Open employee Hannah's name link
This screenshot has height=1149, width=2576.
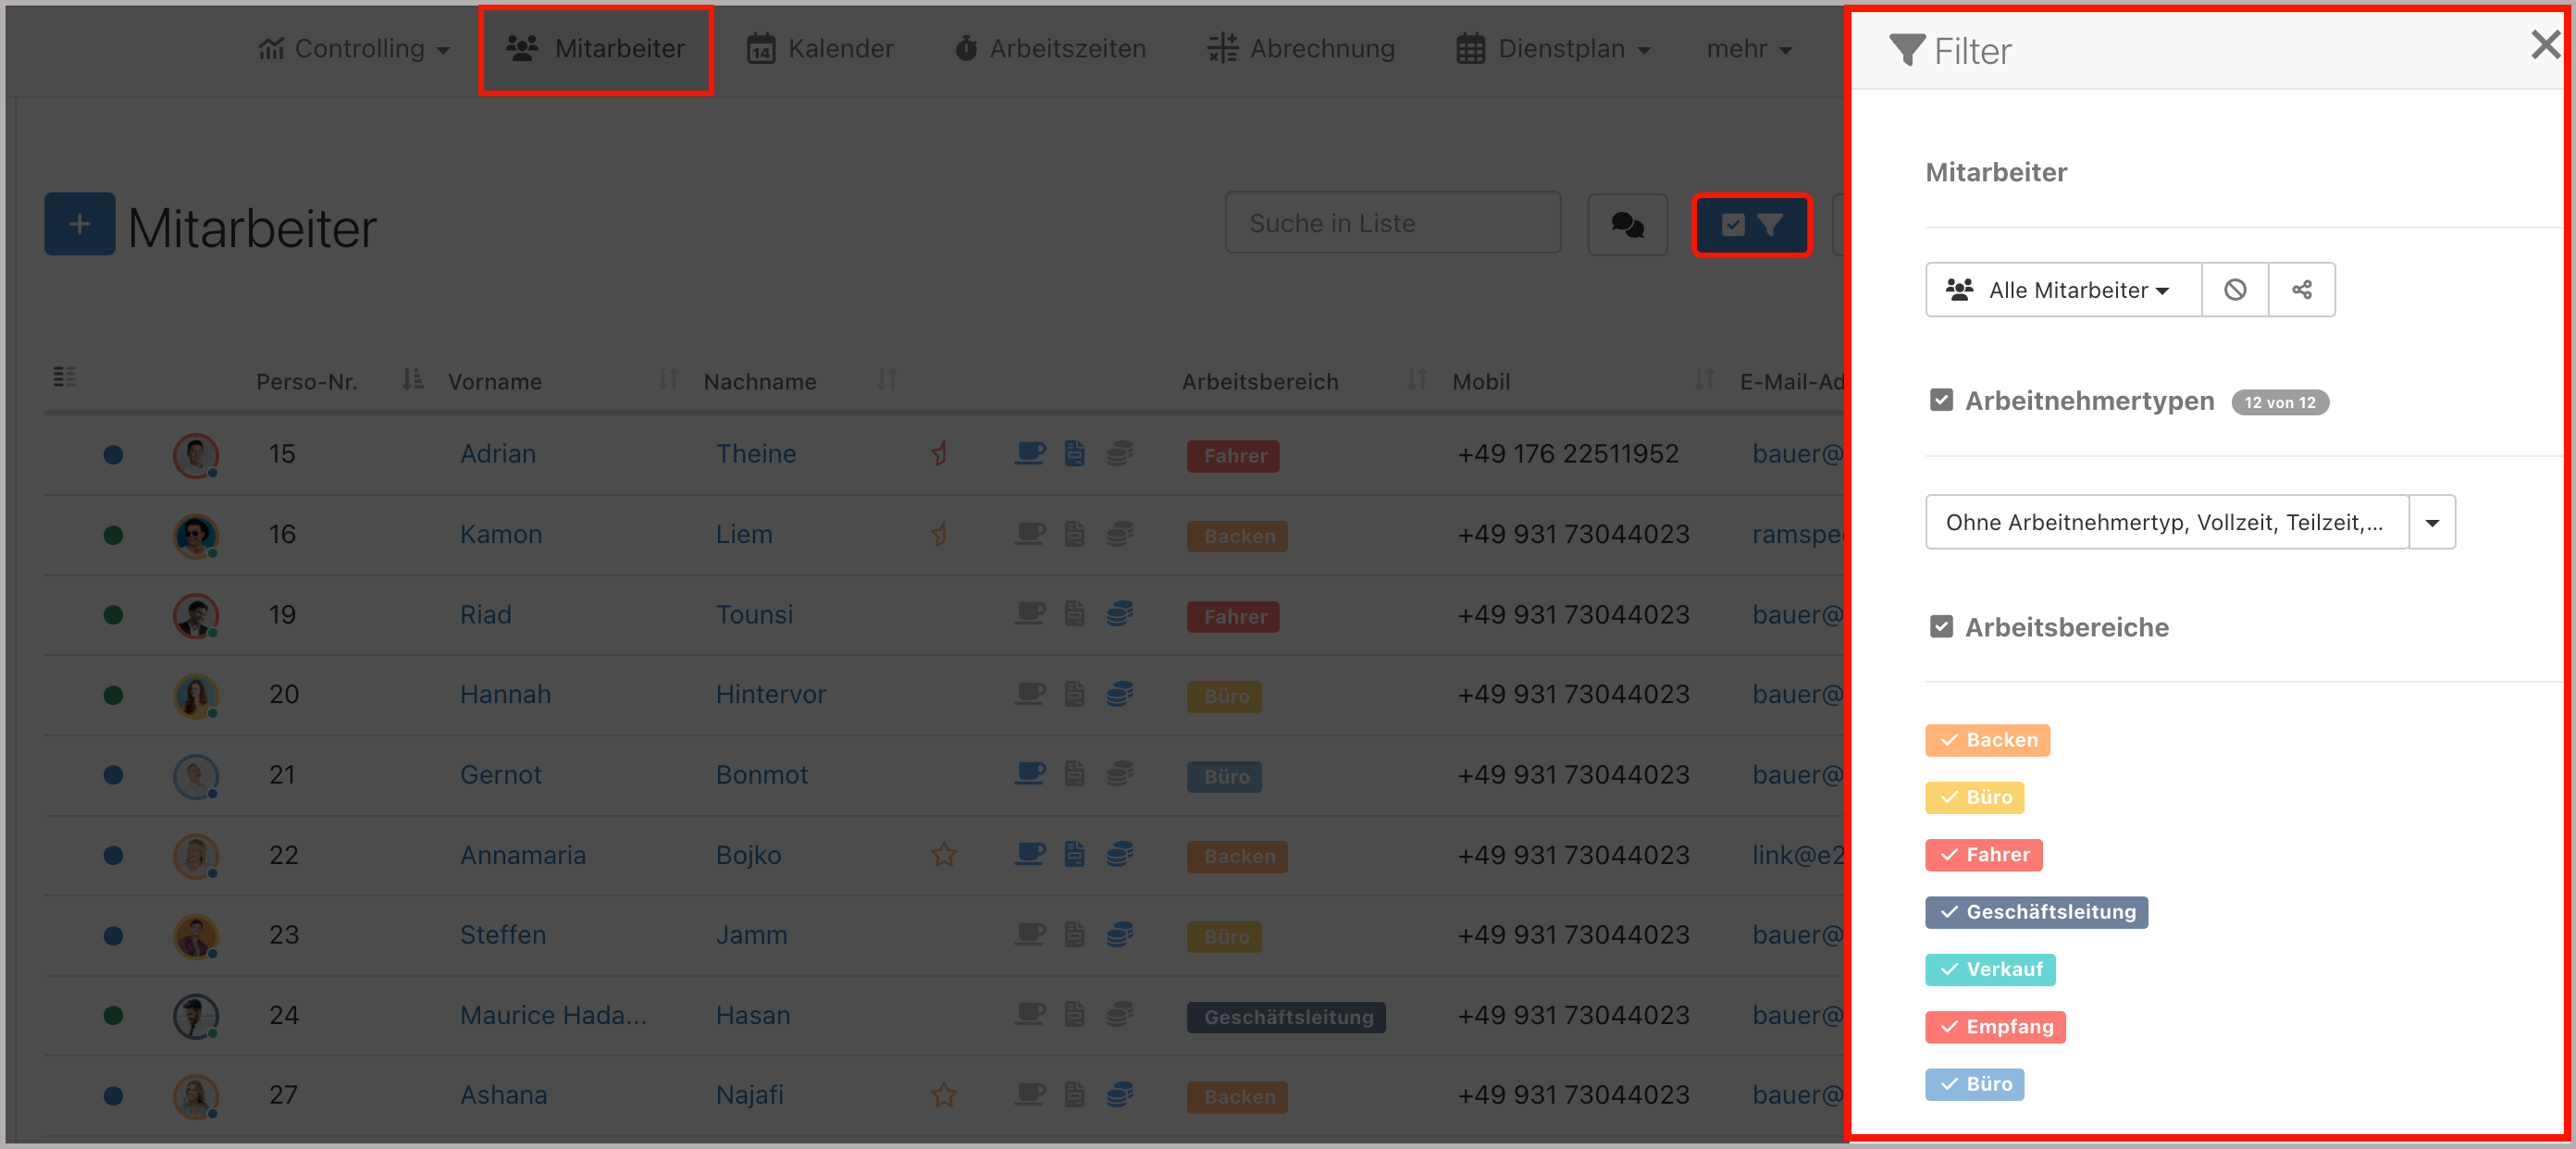point(505,694)
